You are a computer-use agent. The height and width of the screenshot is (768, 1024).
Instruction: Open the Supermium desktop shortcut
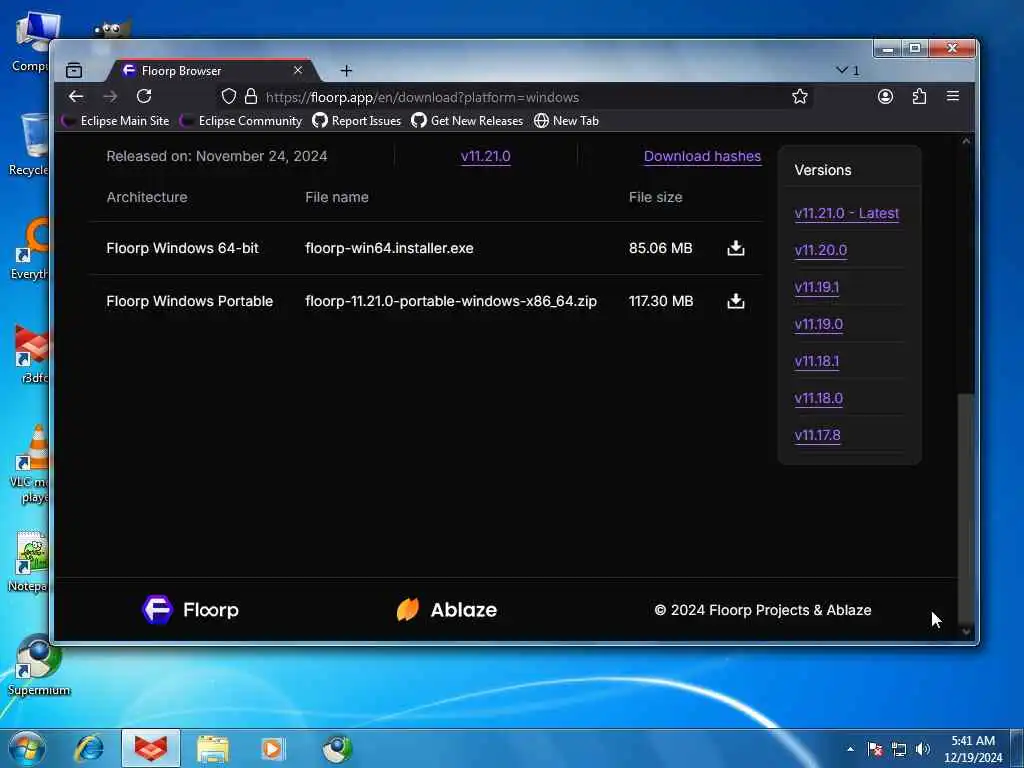click(x=38, y=665)
